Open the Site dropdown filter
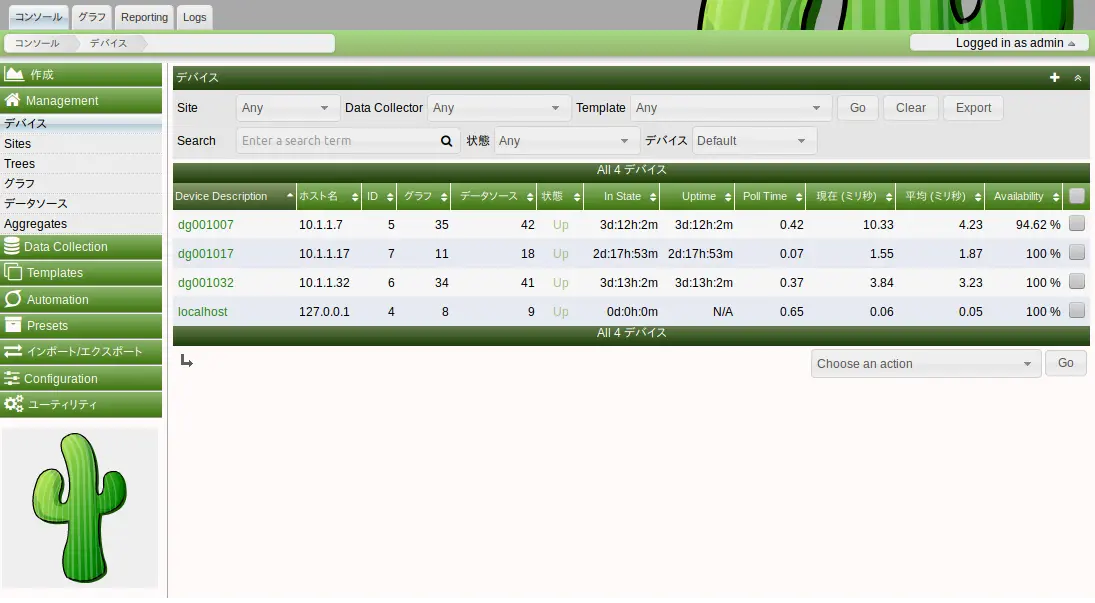The height and width of the screenshot is (603, 1095). (x=286, y=108)
